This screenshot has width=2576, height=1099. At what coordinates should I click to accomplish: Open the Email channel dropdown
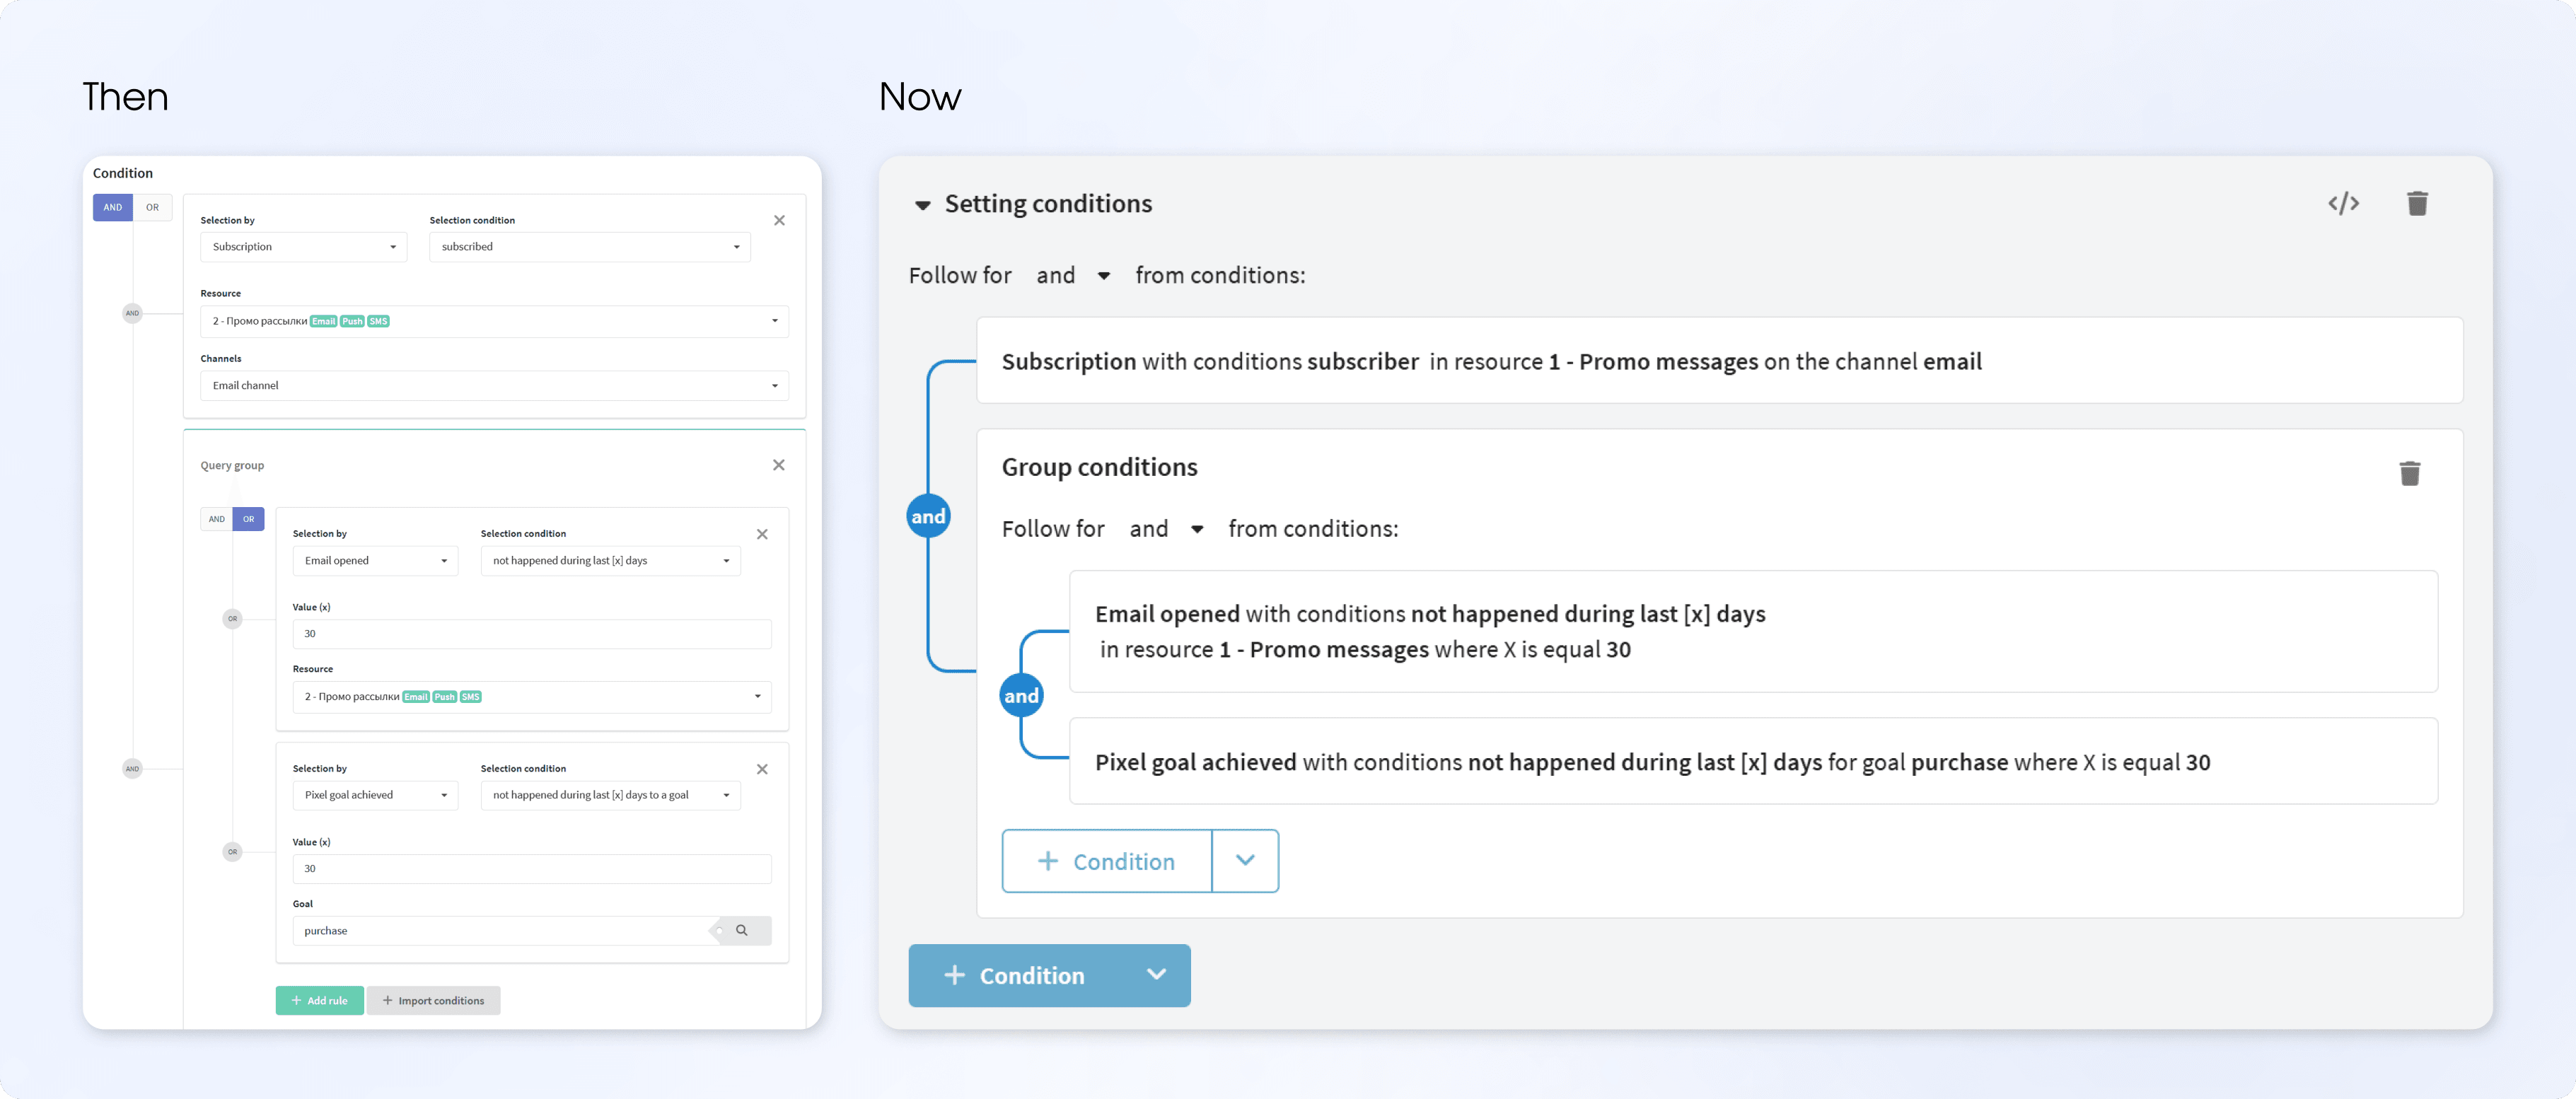coord(494,386)
